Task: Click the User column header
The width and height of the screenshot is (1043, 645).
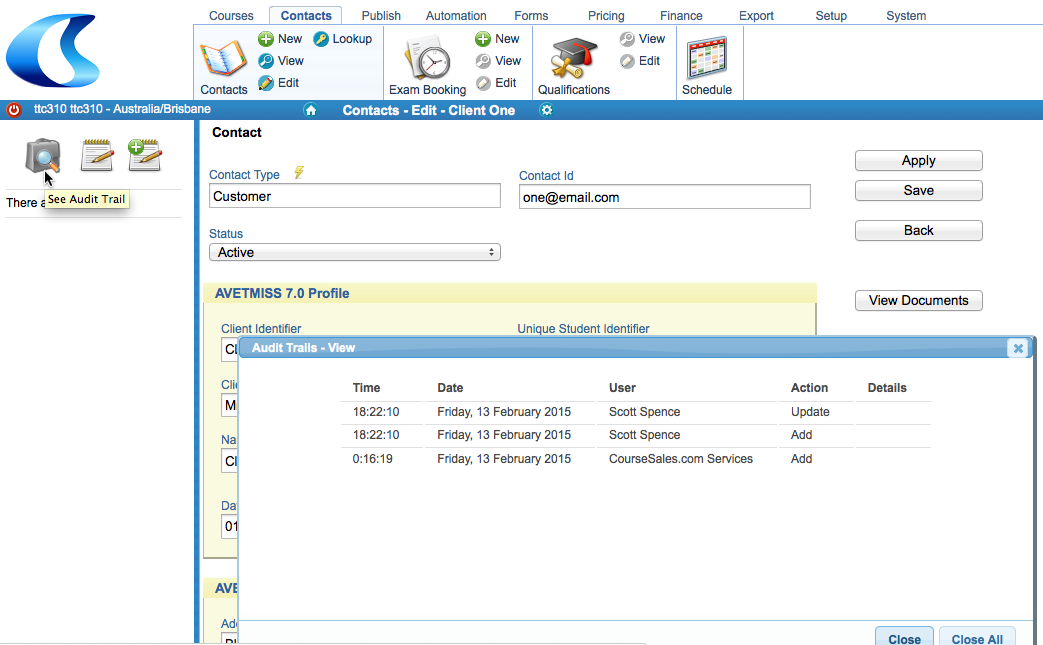Action: [623, 388]
